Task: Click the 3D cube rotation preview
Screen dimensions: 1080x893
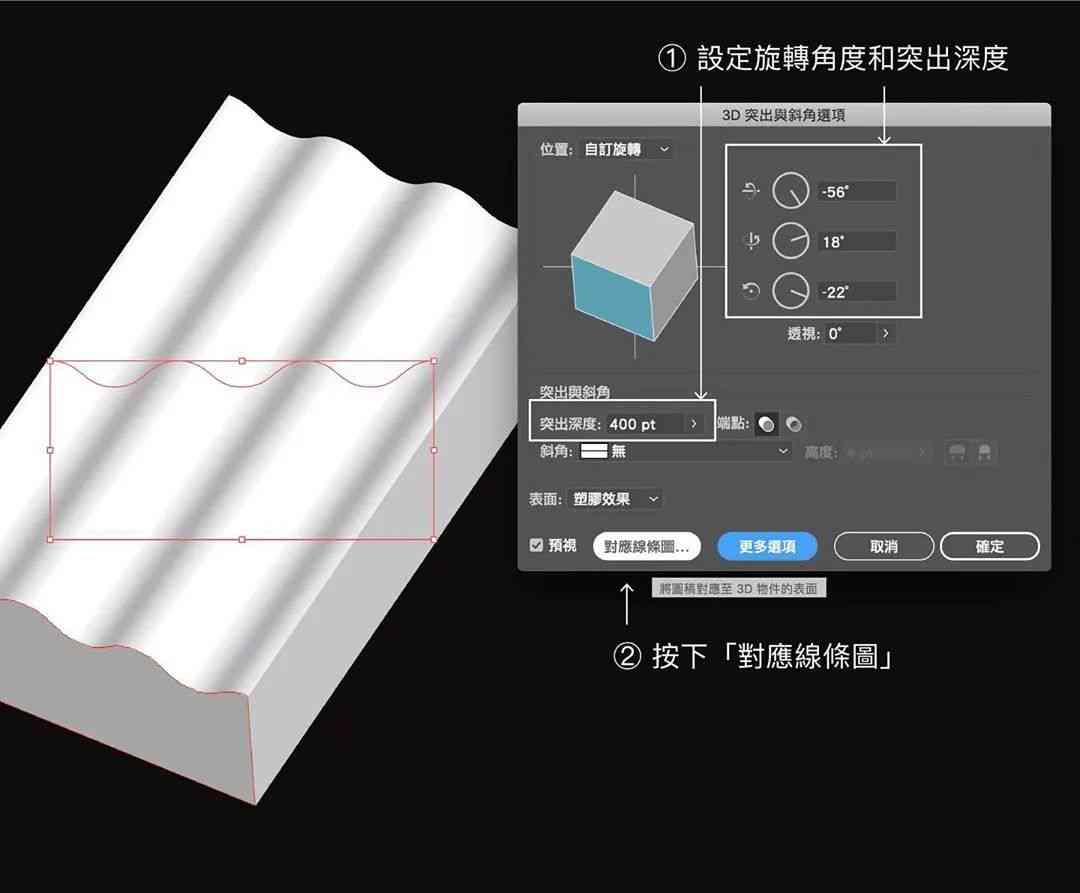Action: click(634, 266)
